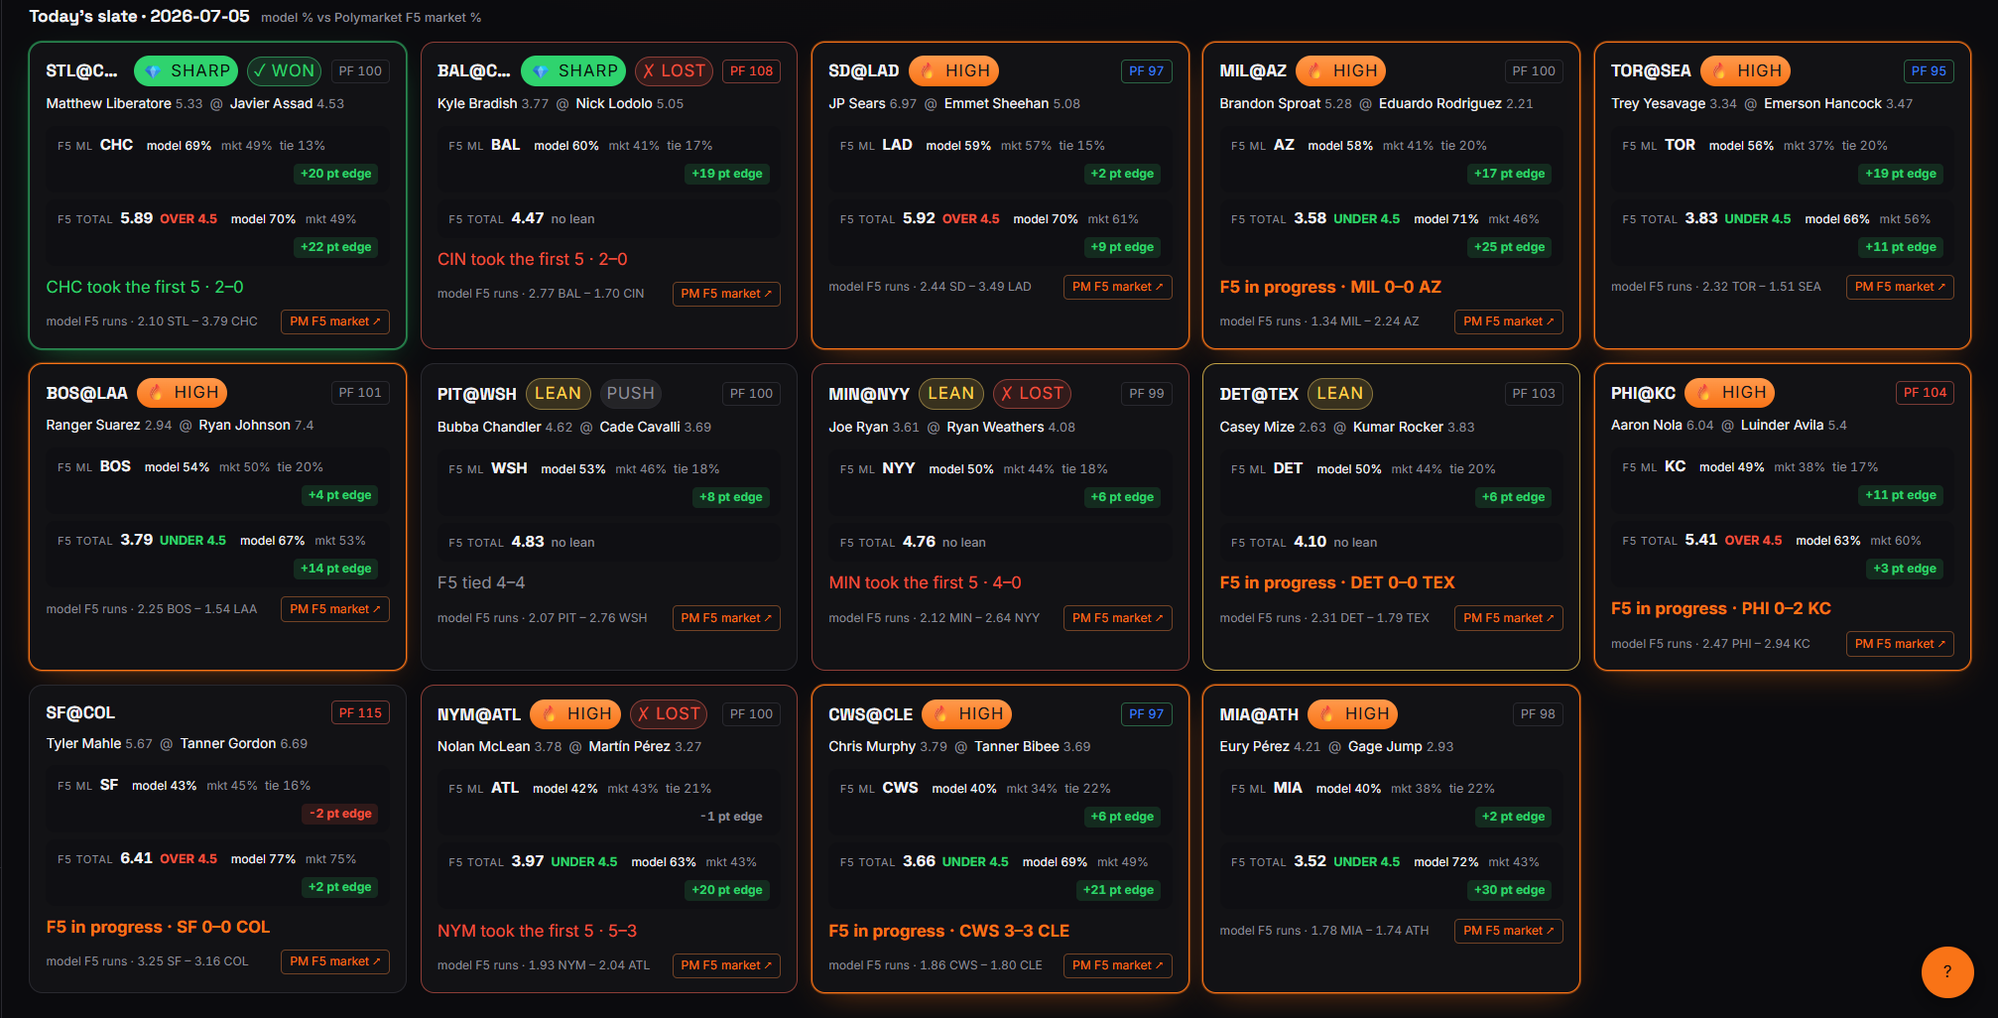Image resolution: width=1998 pixels, height=1018 pixels.
Task: Open PM F5 market link on NYM@ATL card
Action: pos(726,966)
